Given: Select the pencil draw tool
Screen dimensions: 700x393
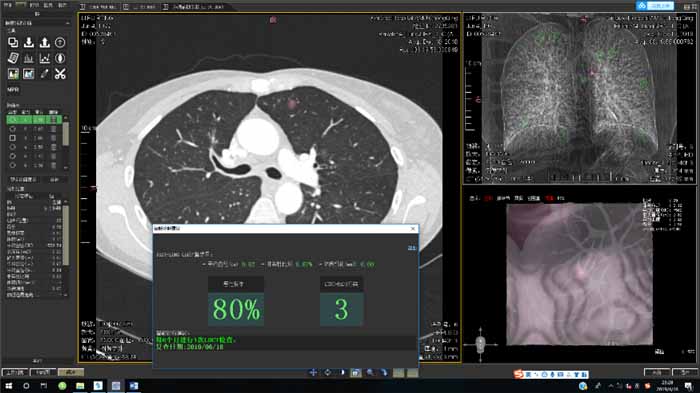Looking at the screenshot, I should click(x=44, y=74).
